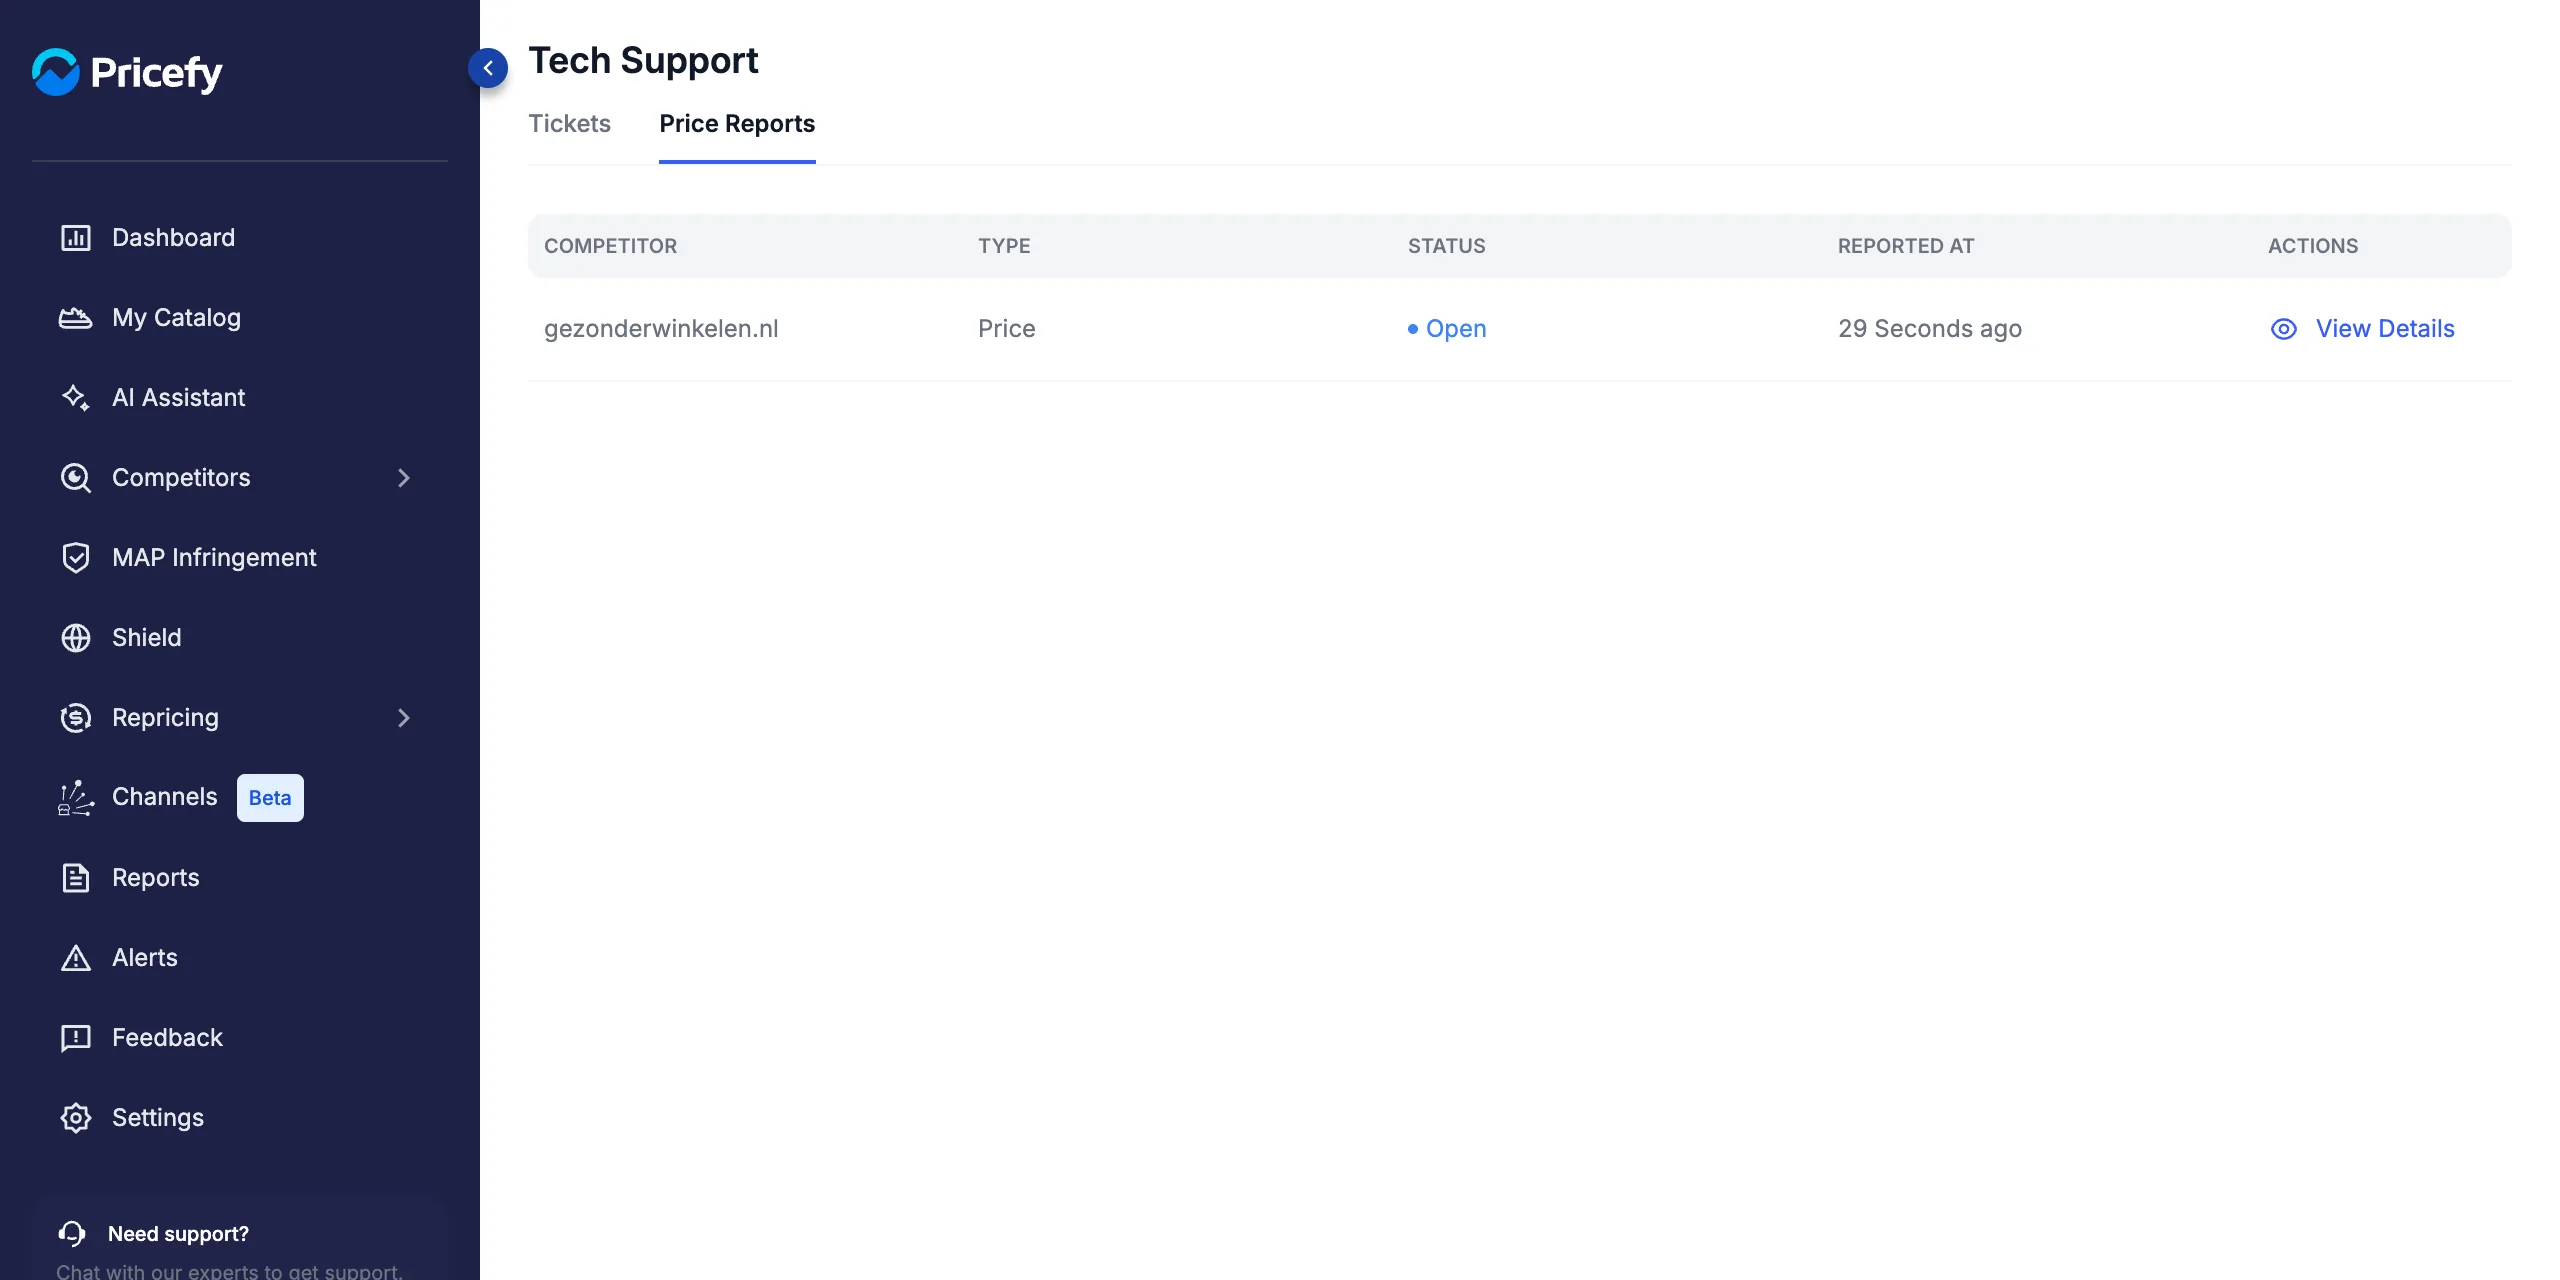2560x1280 pixels.
Task: Click the gezonderwinkelen.nl competitor cell
Action: click(x=661, y=329)
